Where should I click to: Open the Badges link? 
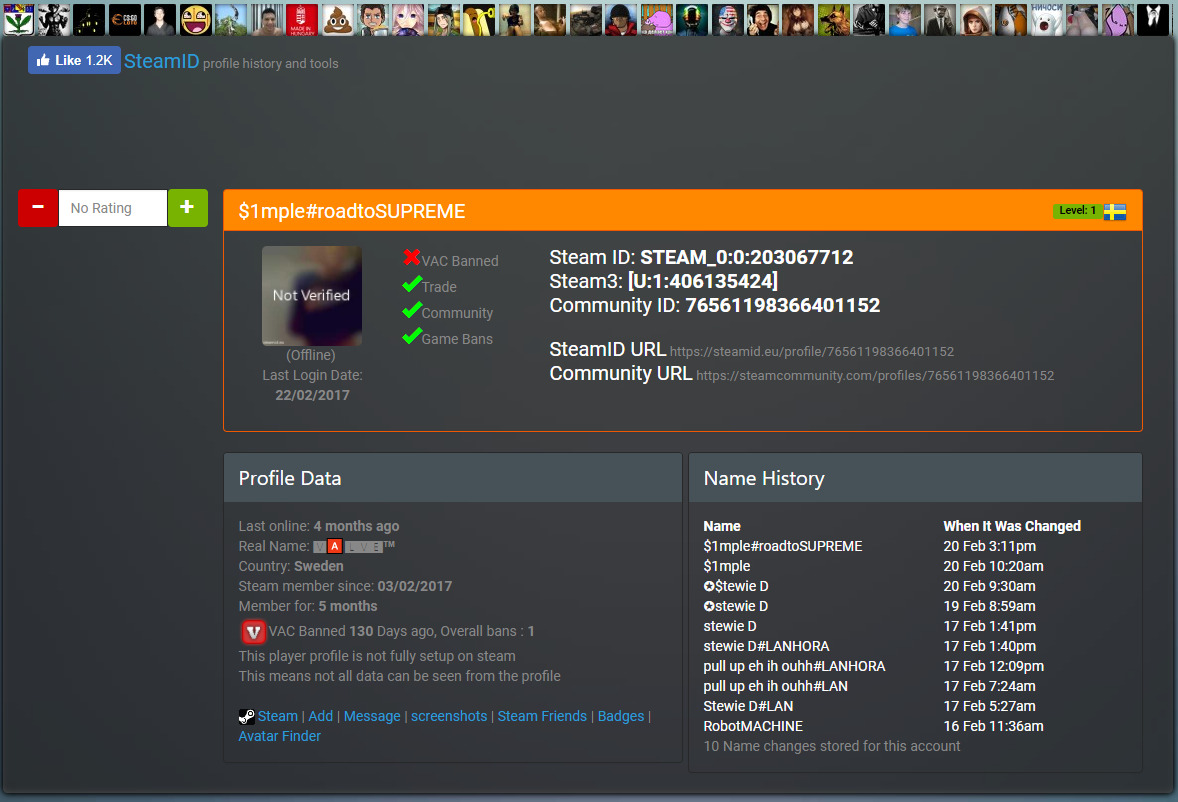(621, 716)
